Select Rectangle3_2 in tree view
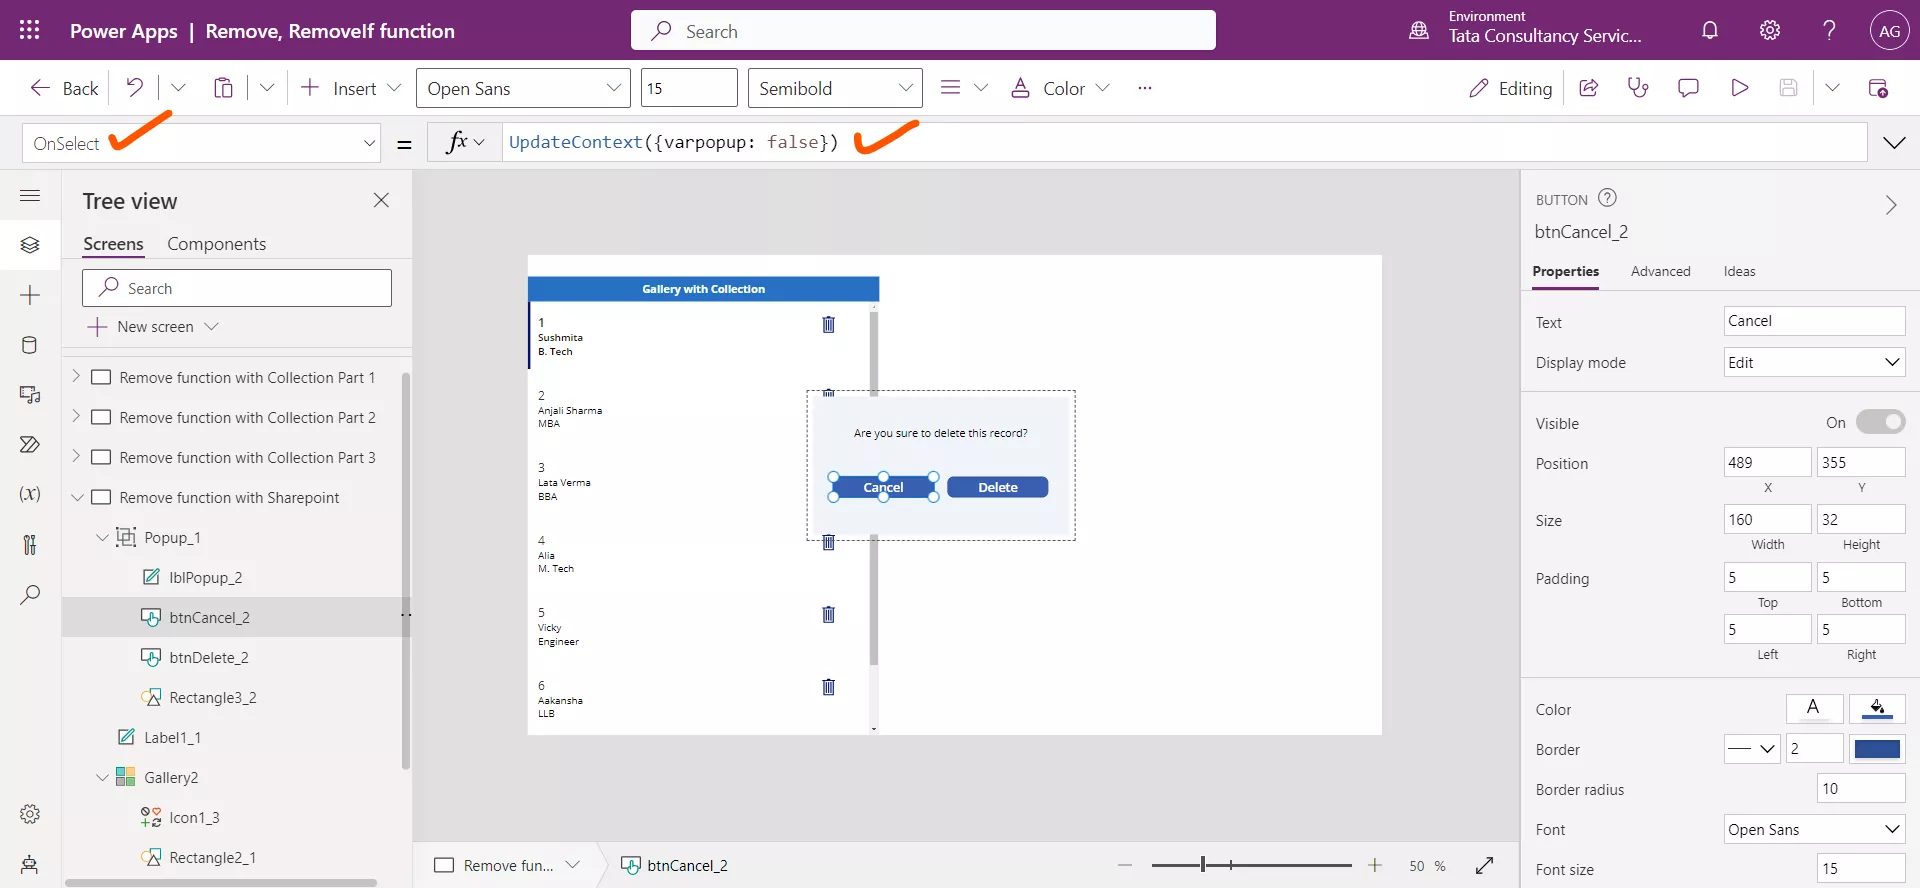 (212, 697)
